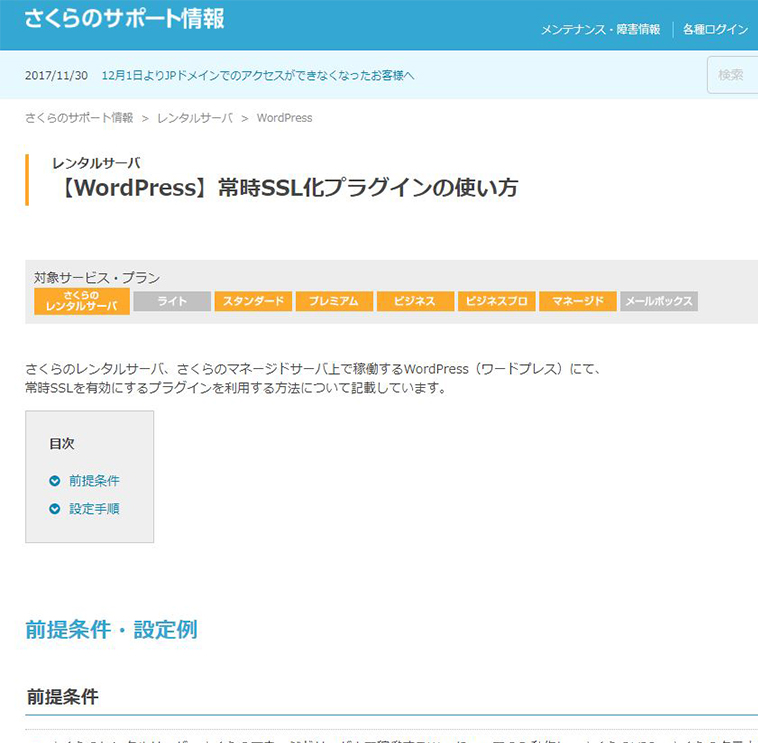Click the レンタルサーバ category label above the title

pyautogui.click(x=96, y=163)
